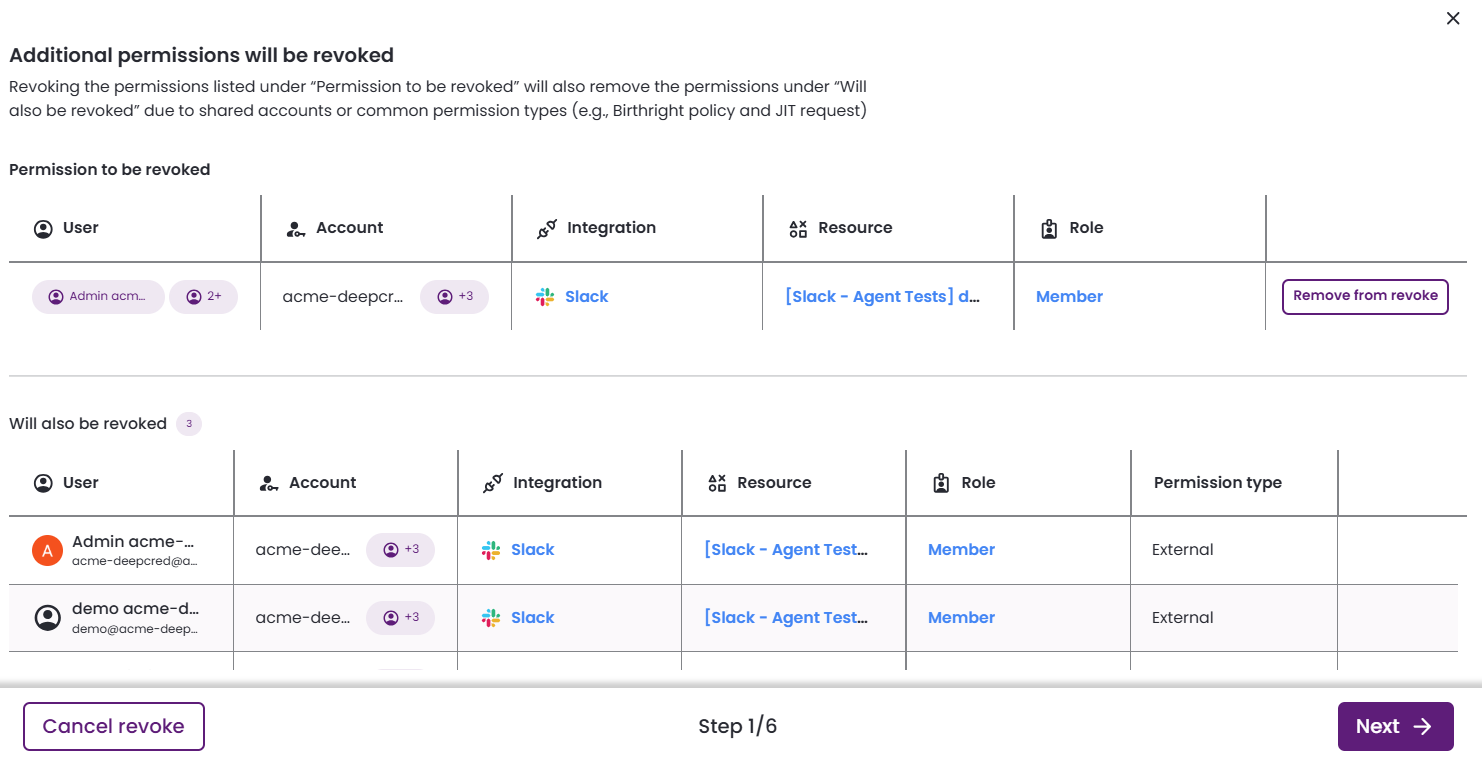Click the Admin acm... user chip

pos(98,297)
